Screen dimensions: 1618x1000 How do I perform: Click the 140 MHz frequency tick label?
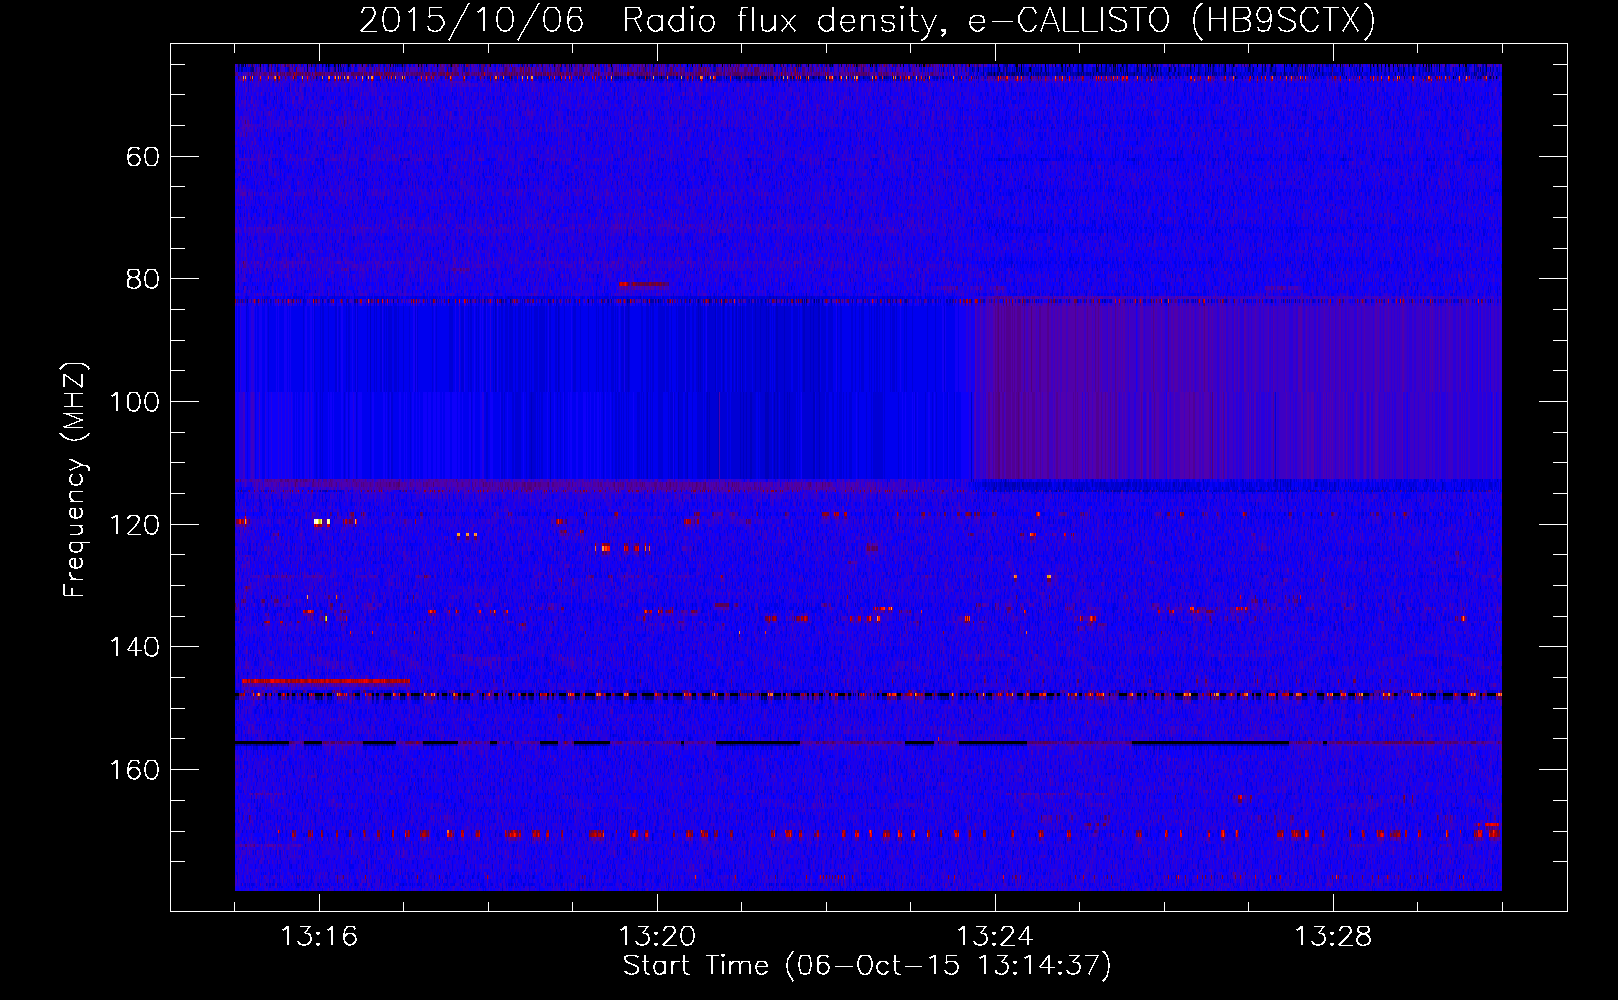click(135, 647)
